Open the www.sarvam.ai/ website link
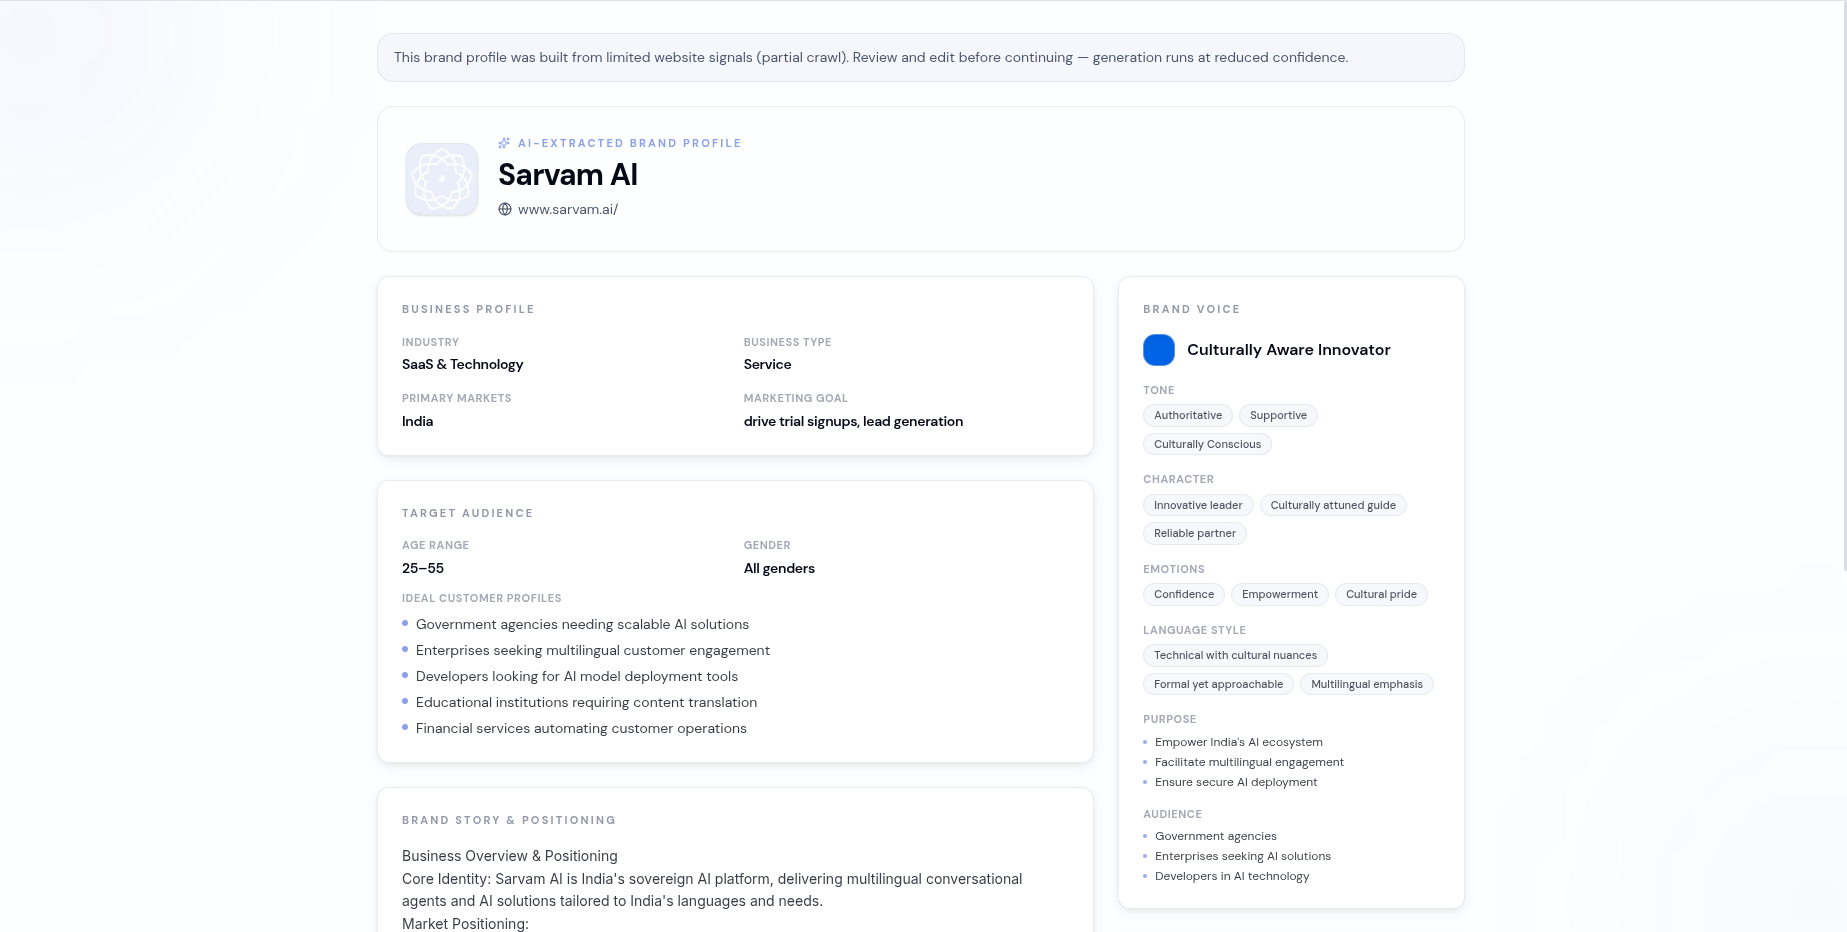Viewport: 1847px width, 932px height. pyautogui.click(x=568, y=210)
